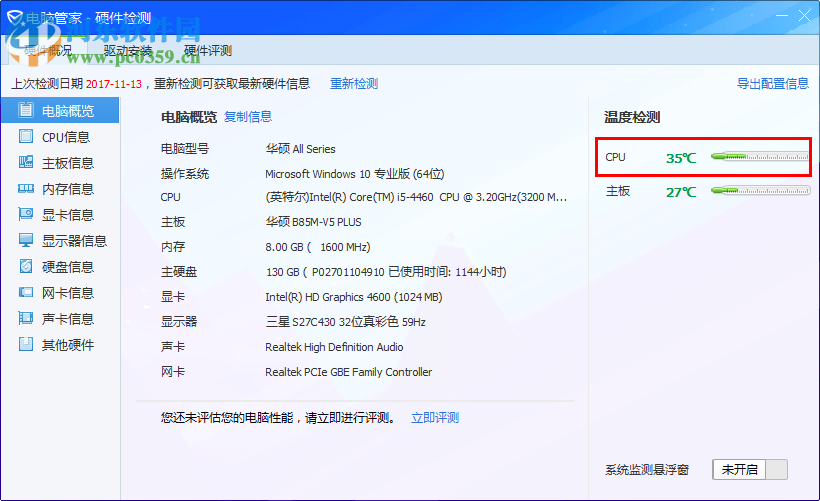Switch to the 硬件评测 tab

208,51
